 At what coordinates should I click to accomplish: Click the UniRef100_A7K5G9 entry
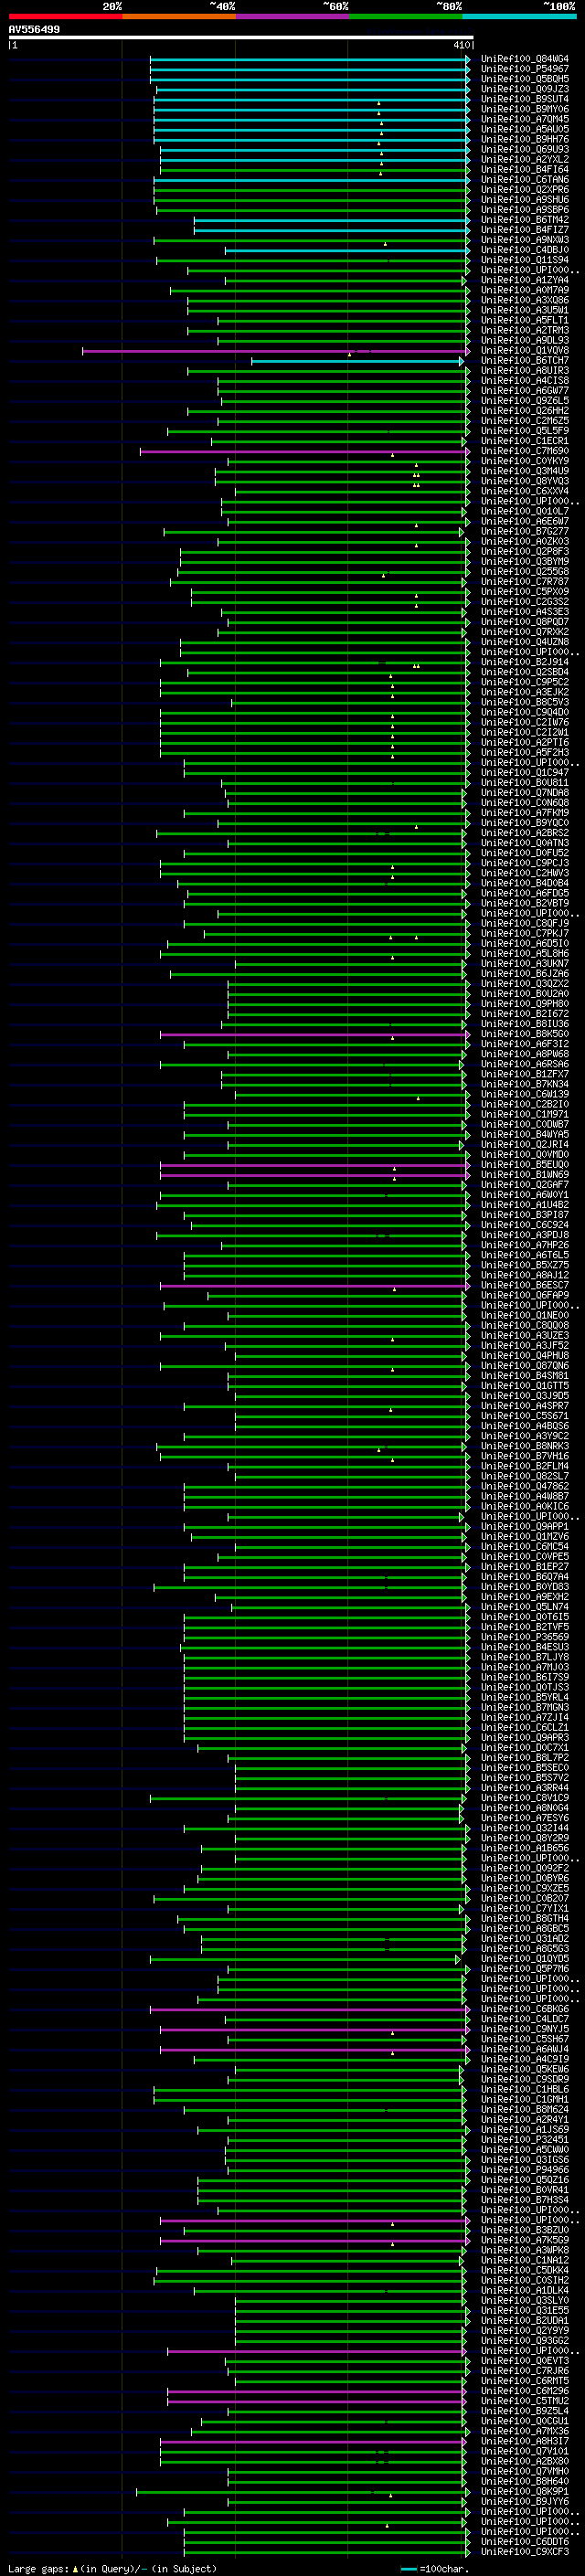(x=524, y=2241)
